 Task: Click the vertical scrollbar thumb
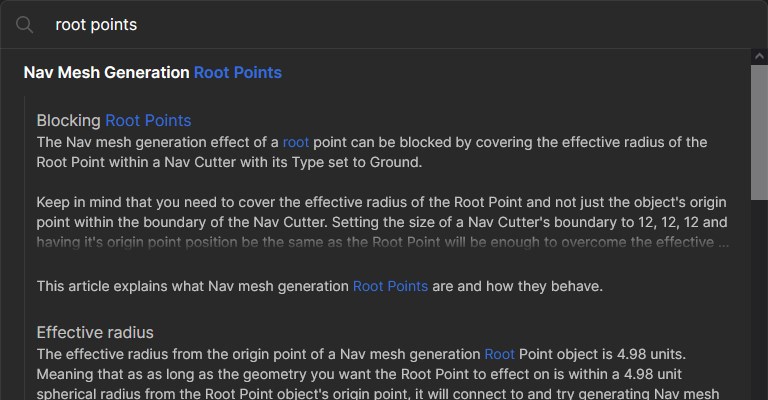pyautogui.click(x=759, y=132)
